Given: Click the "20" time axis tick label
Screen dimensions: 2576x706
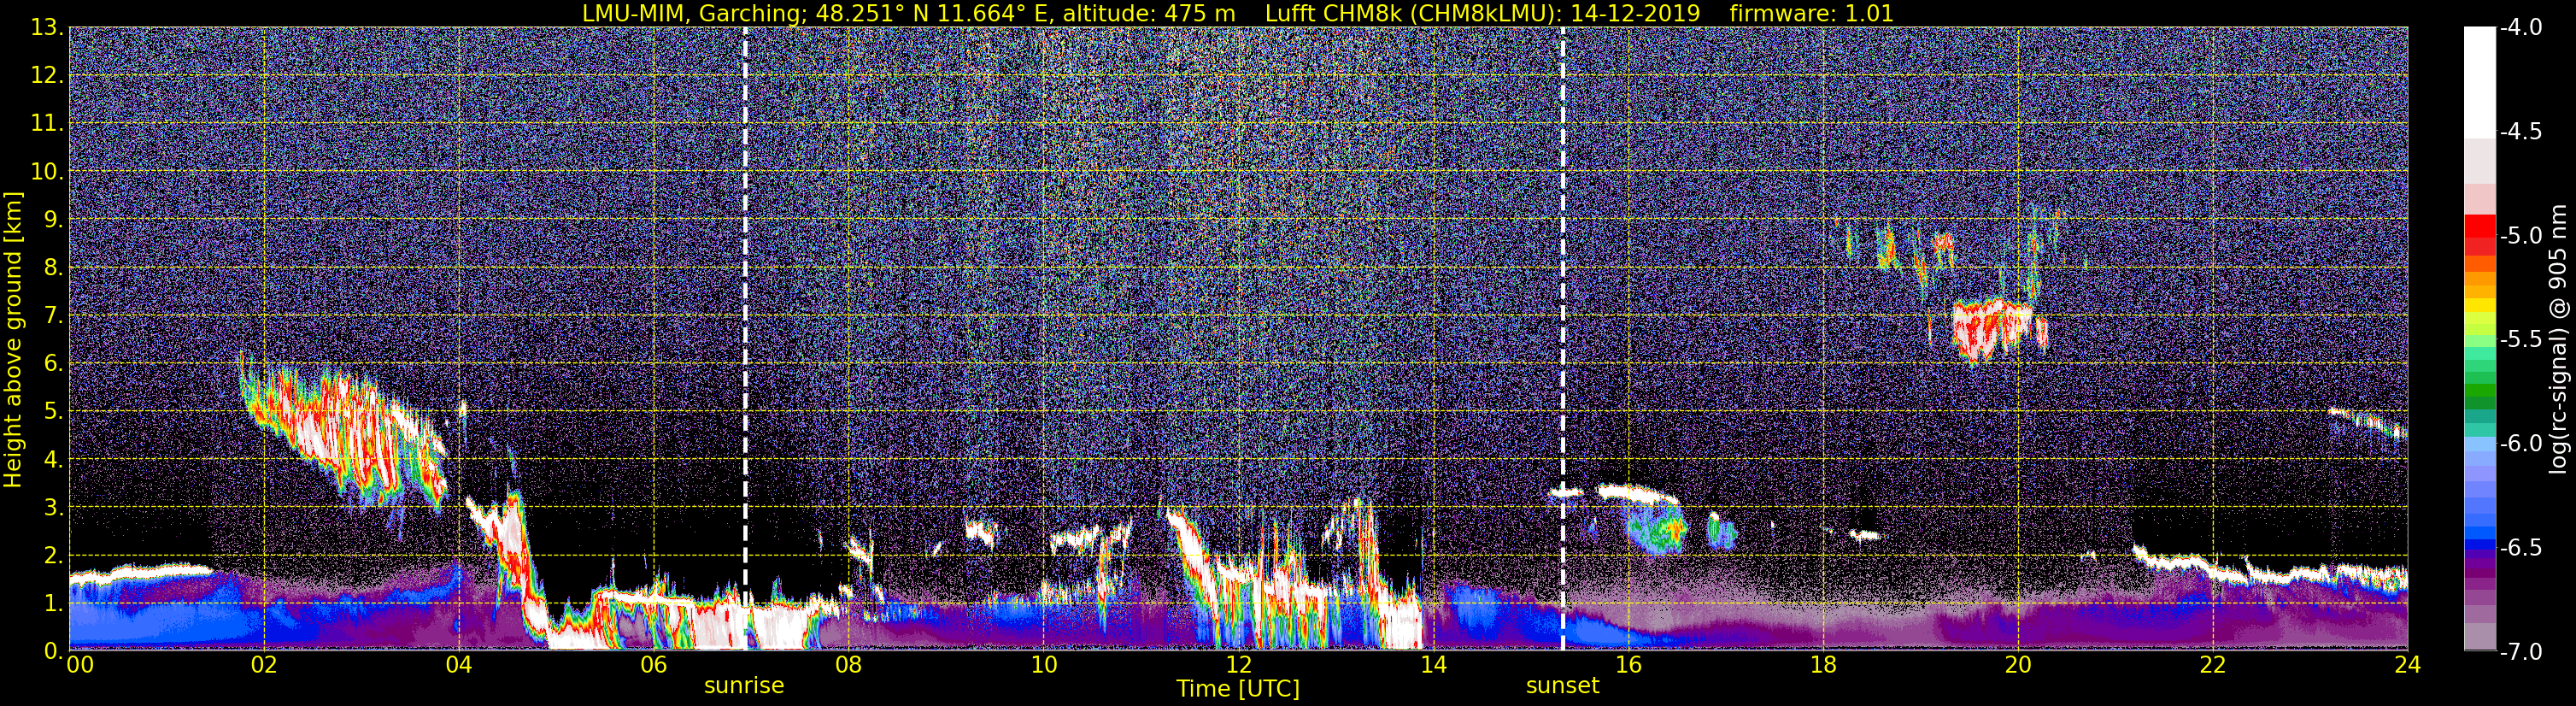Looking at the screenshot, I should 2018,665.
